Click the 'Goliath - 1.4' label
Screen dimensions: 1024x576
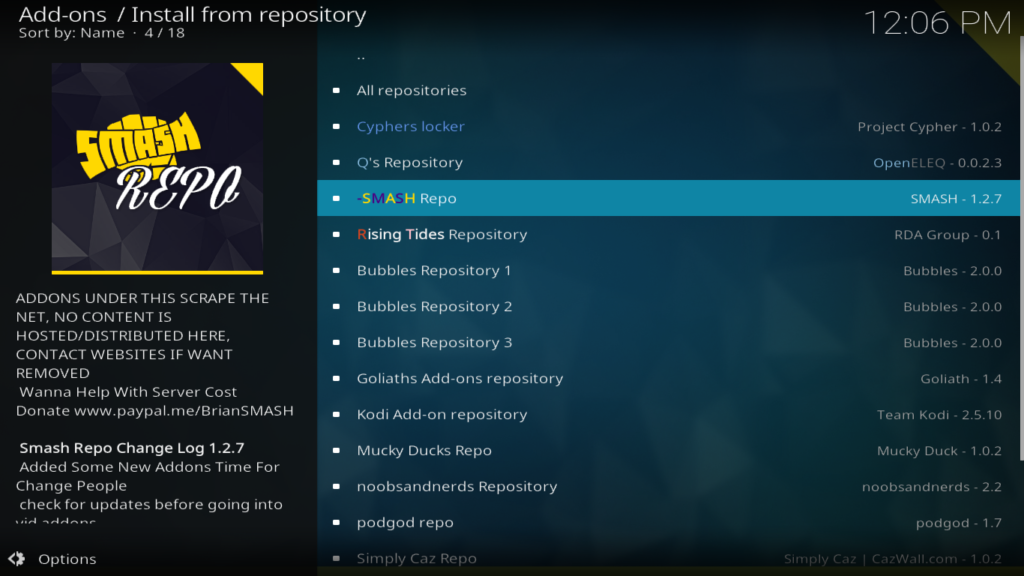(x=961, y=379)
